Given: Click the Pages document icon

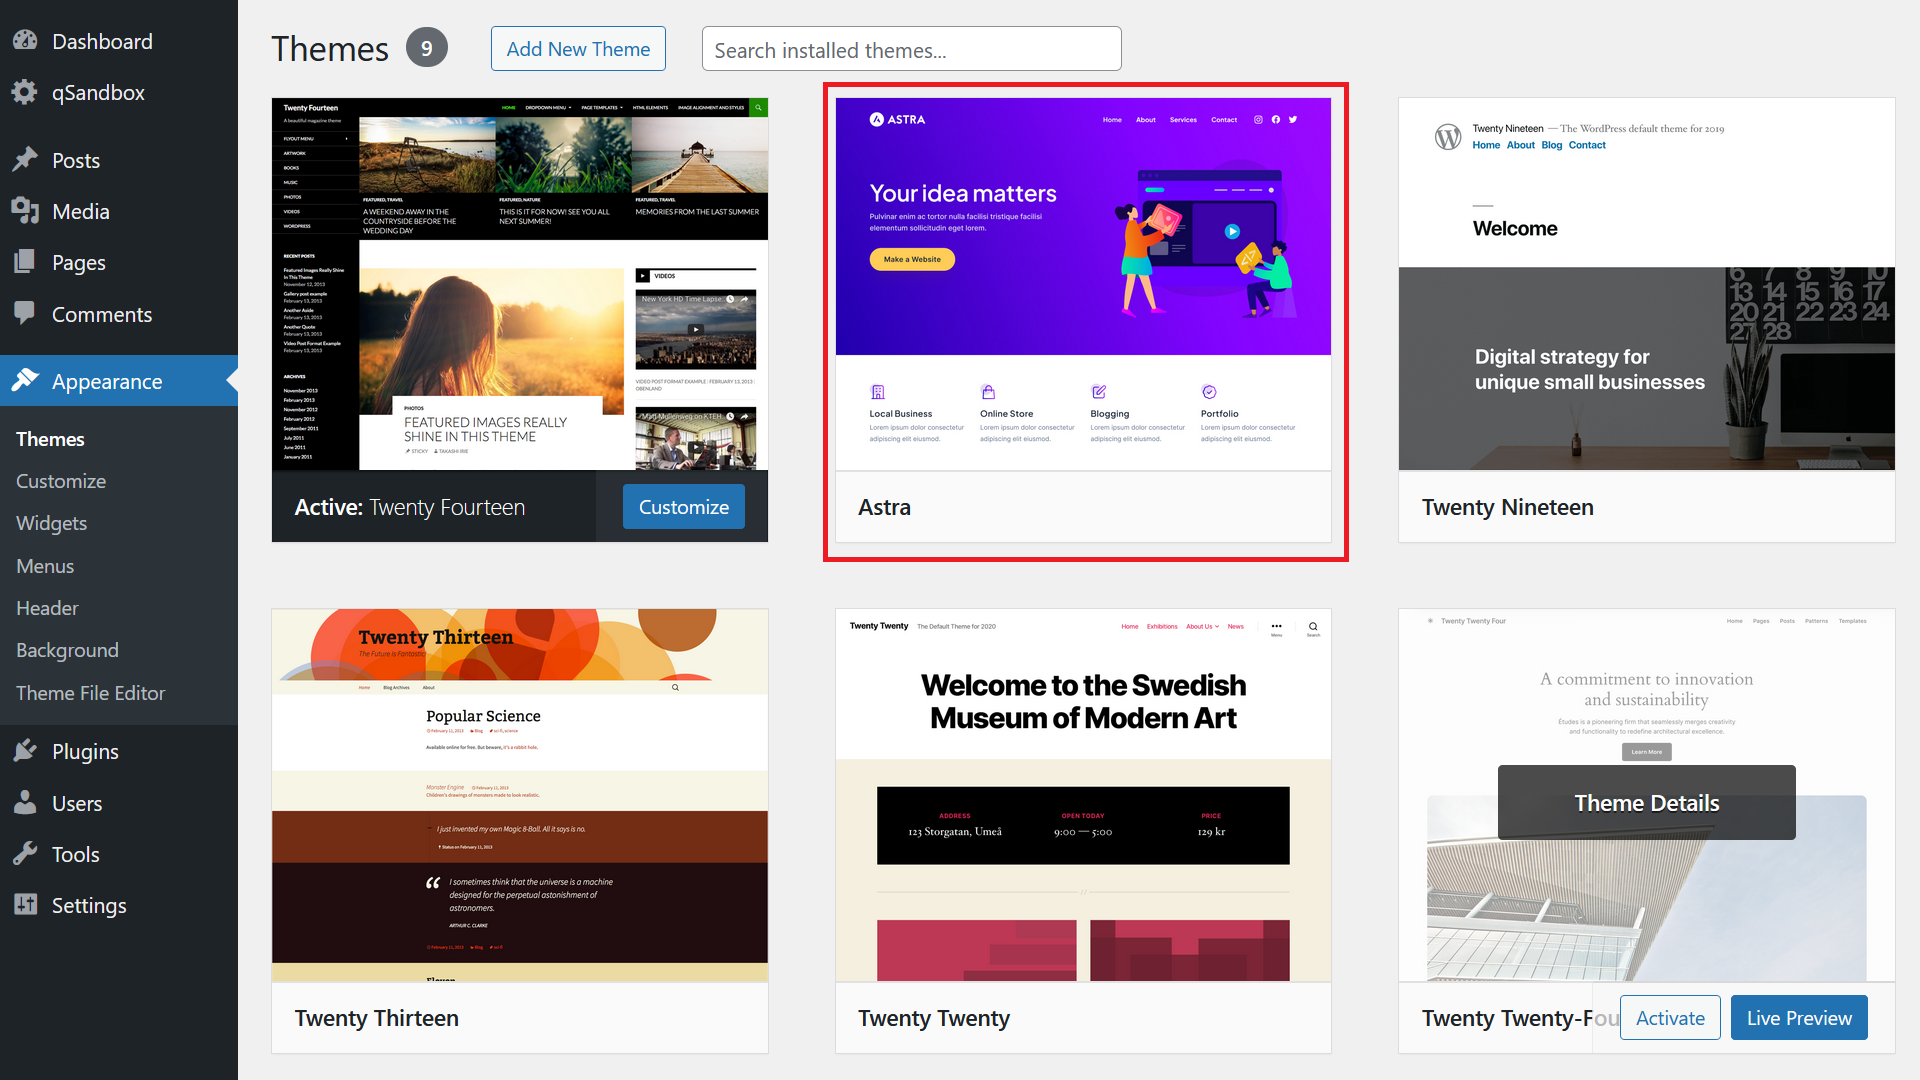Looking at the screenshot, I should point(25,262).
